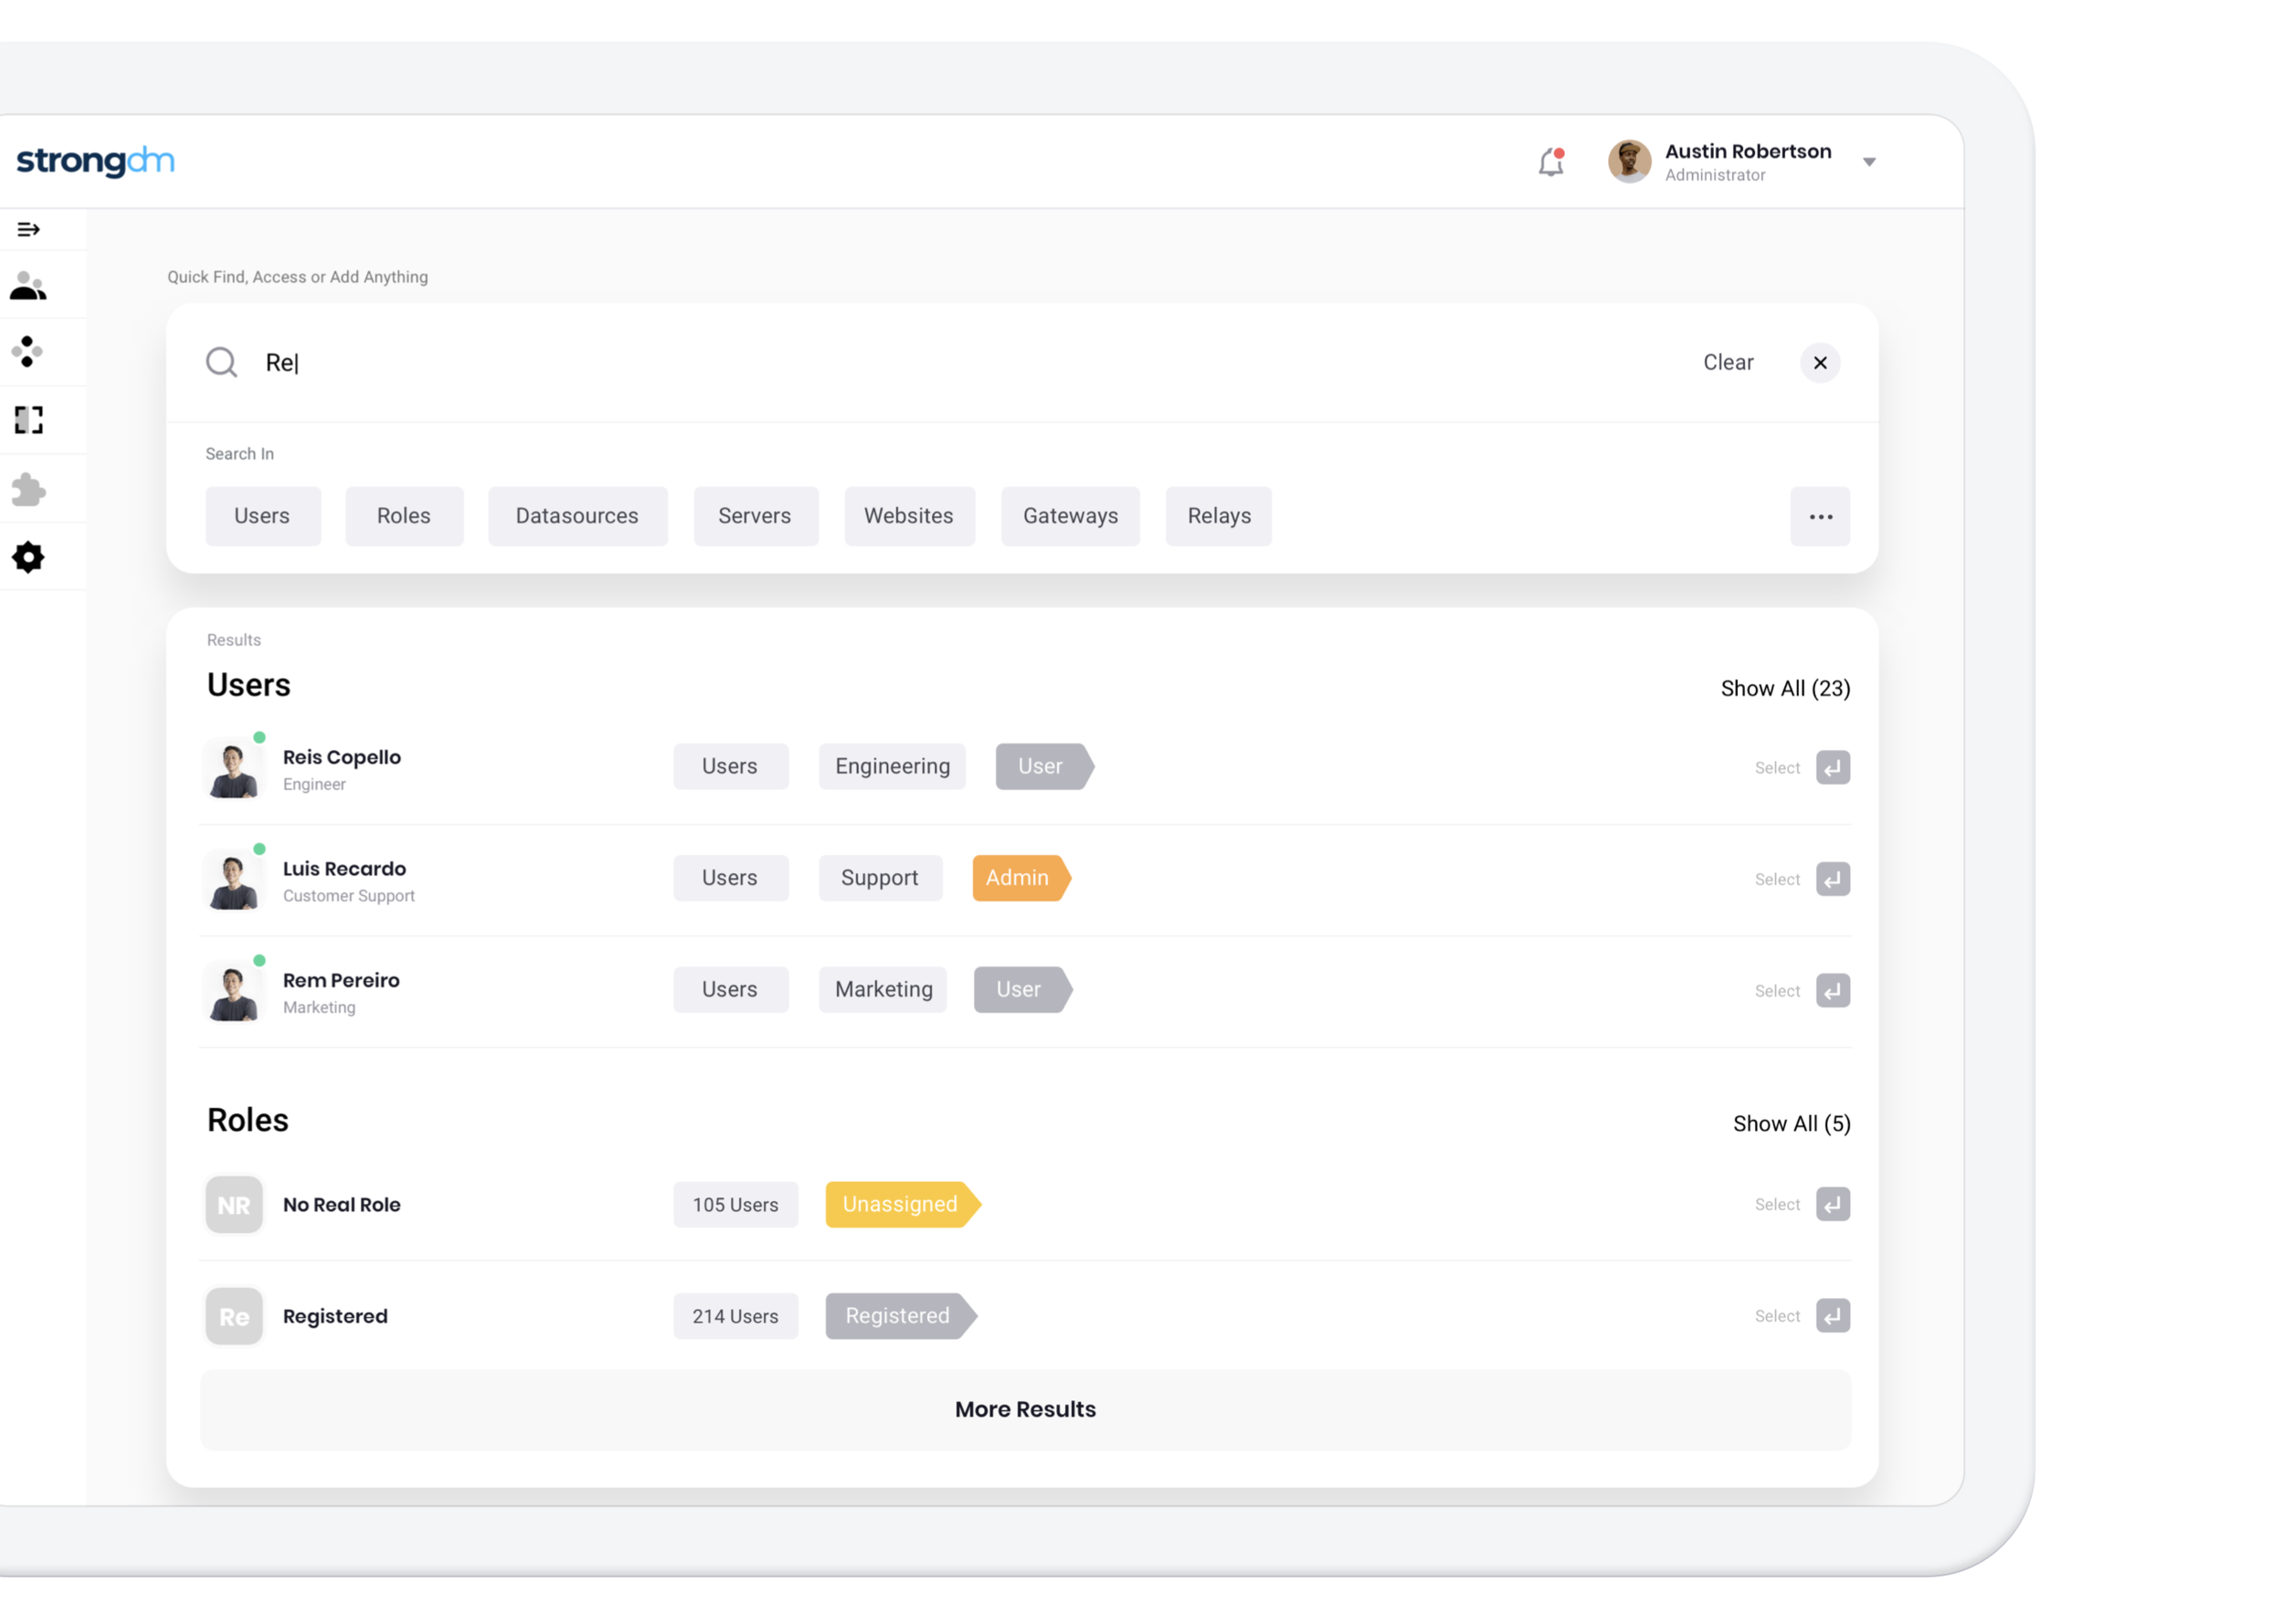Load More Results

click(x=1026, y=1411)
